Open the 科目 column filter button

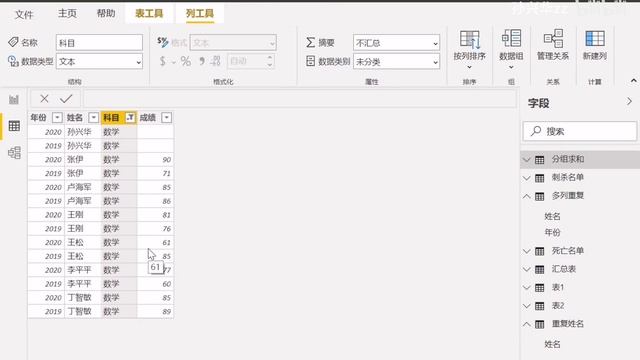coord(130,118)
